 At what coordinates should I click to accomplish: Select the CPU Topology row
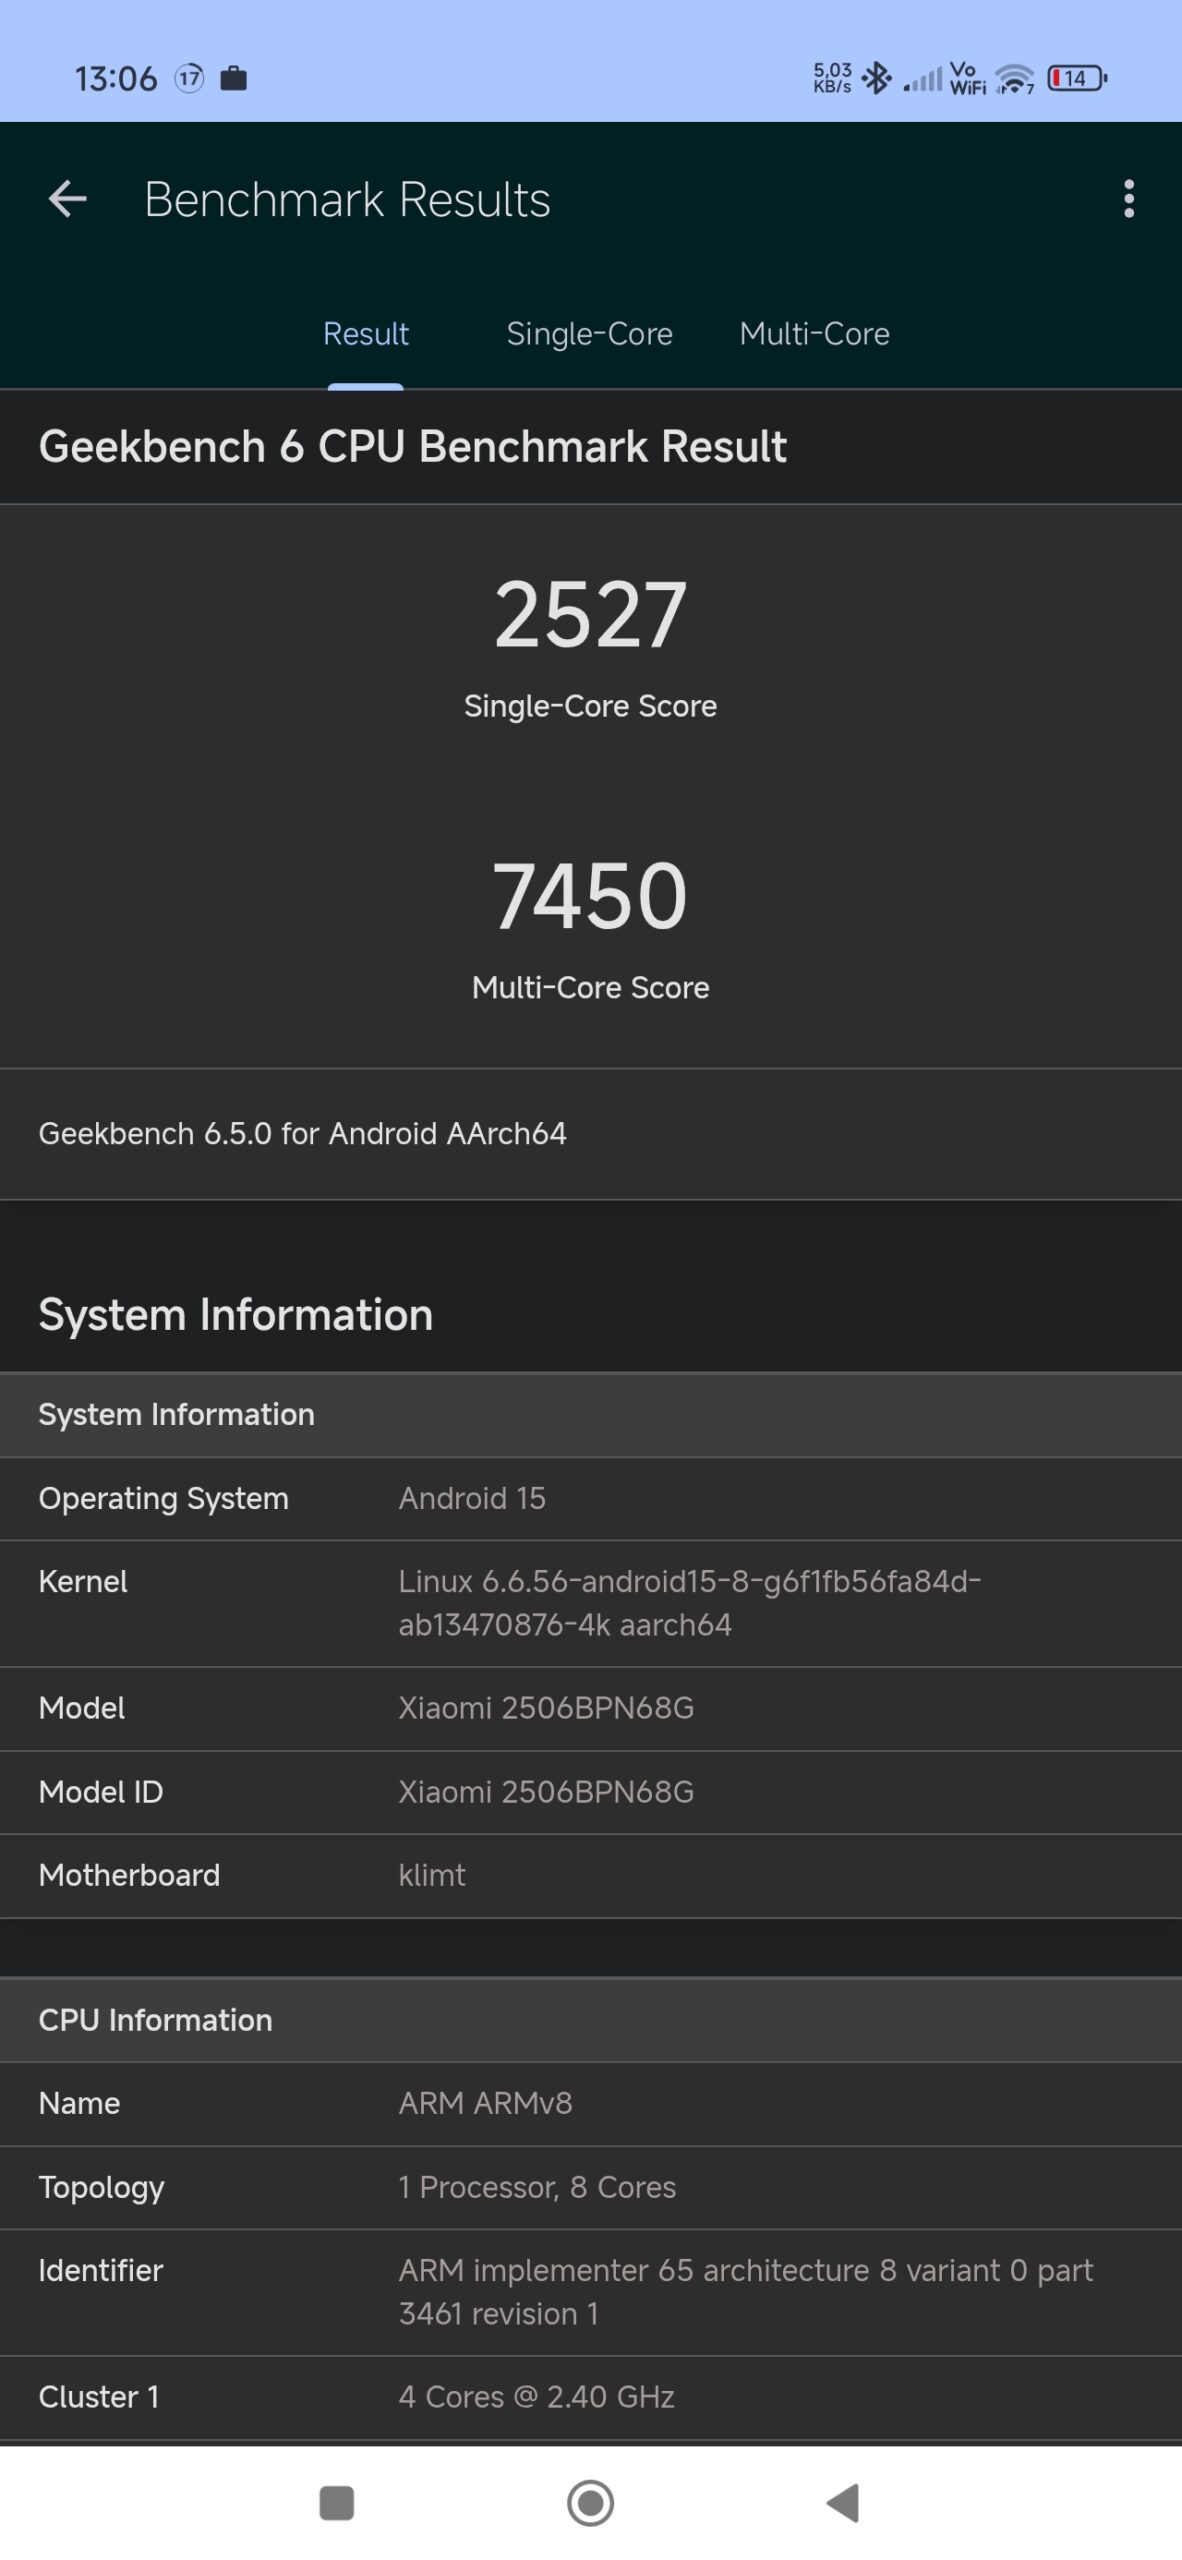tap(590, 2187)
